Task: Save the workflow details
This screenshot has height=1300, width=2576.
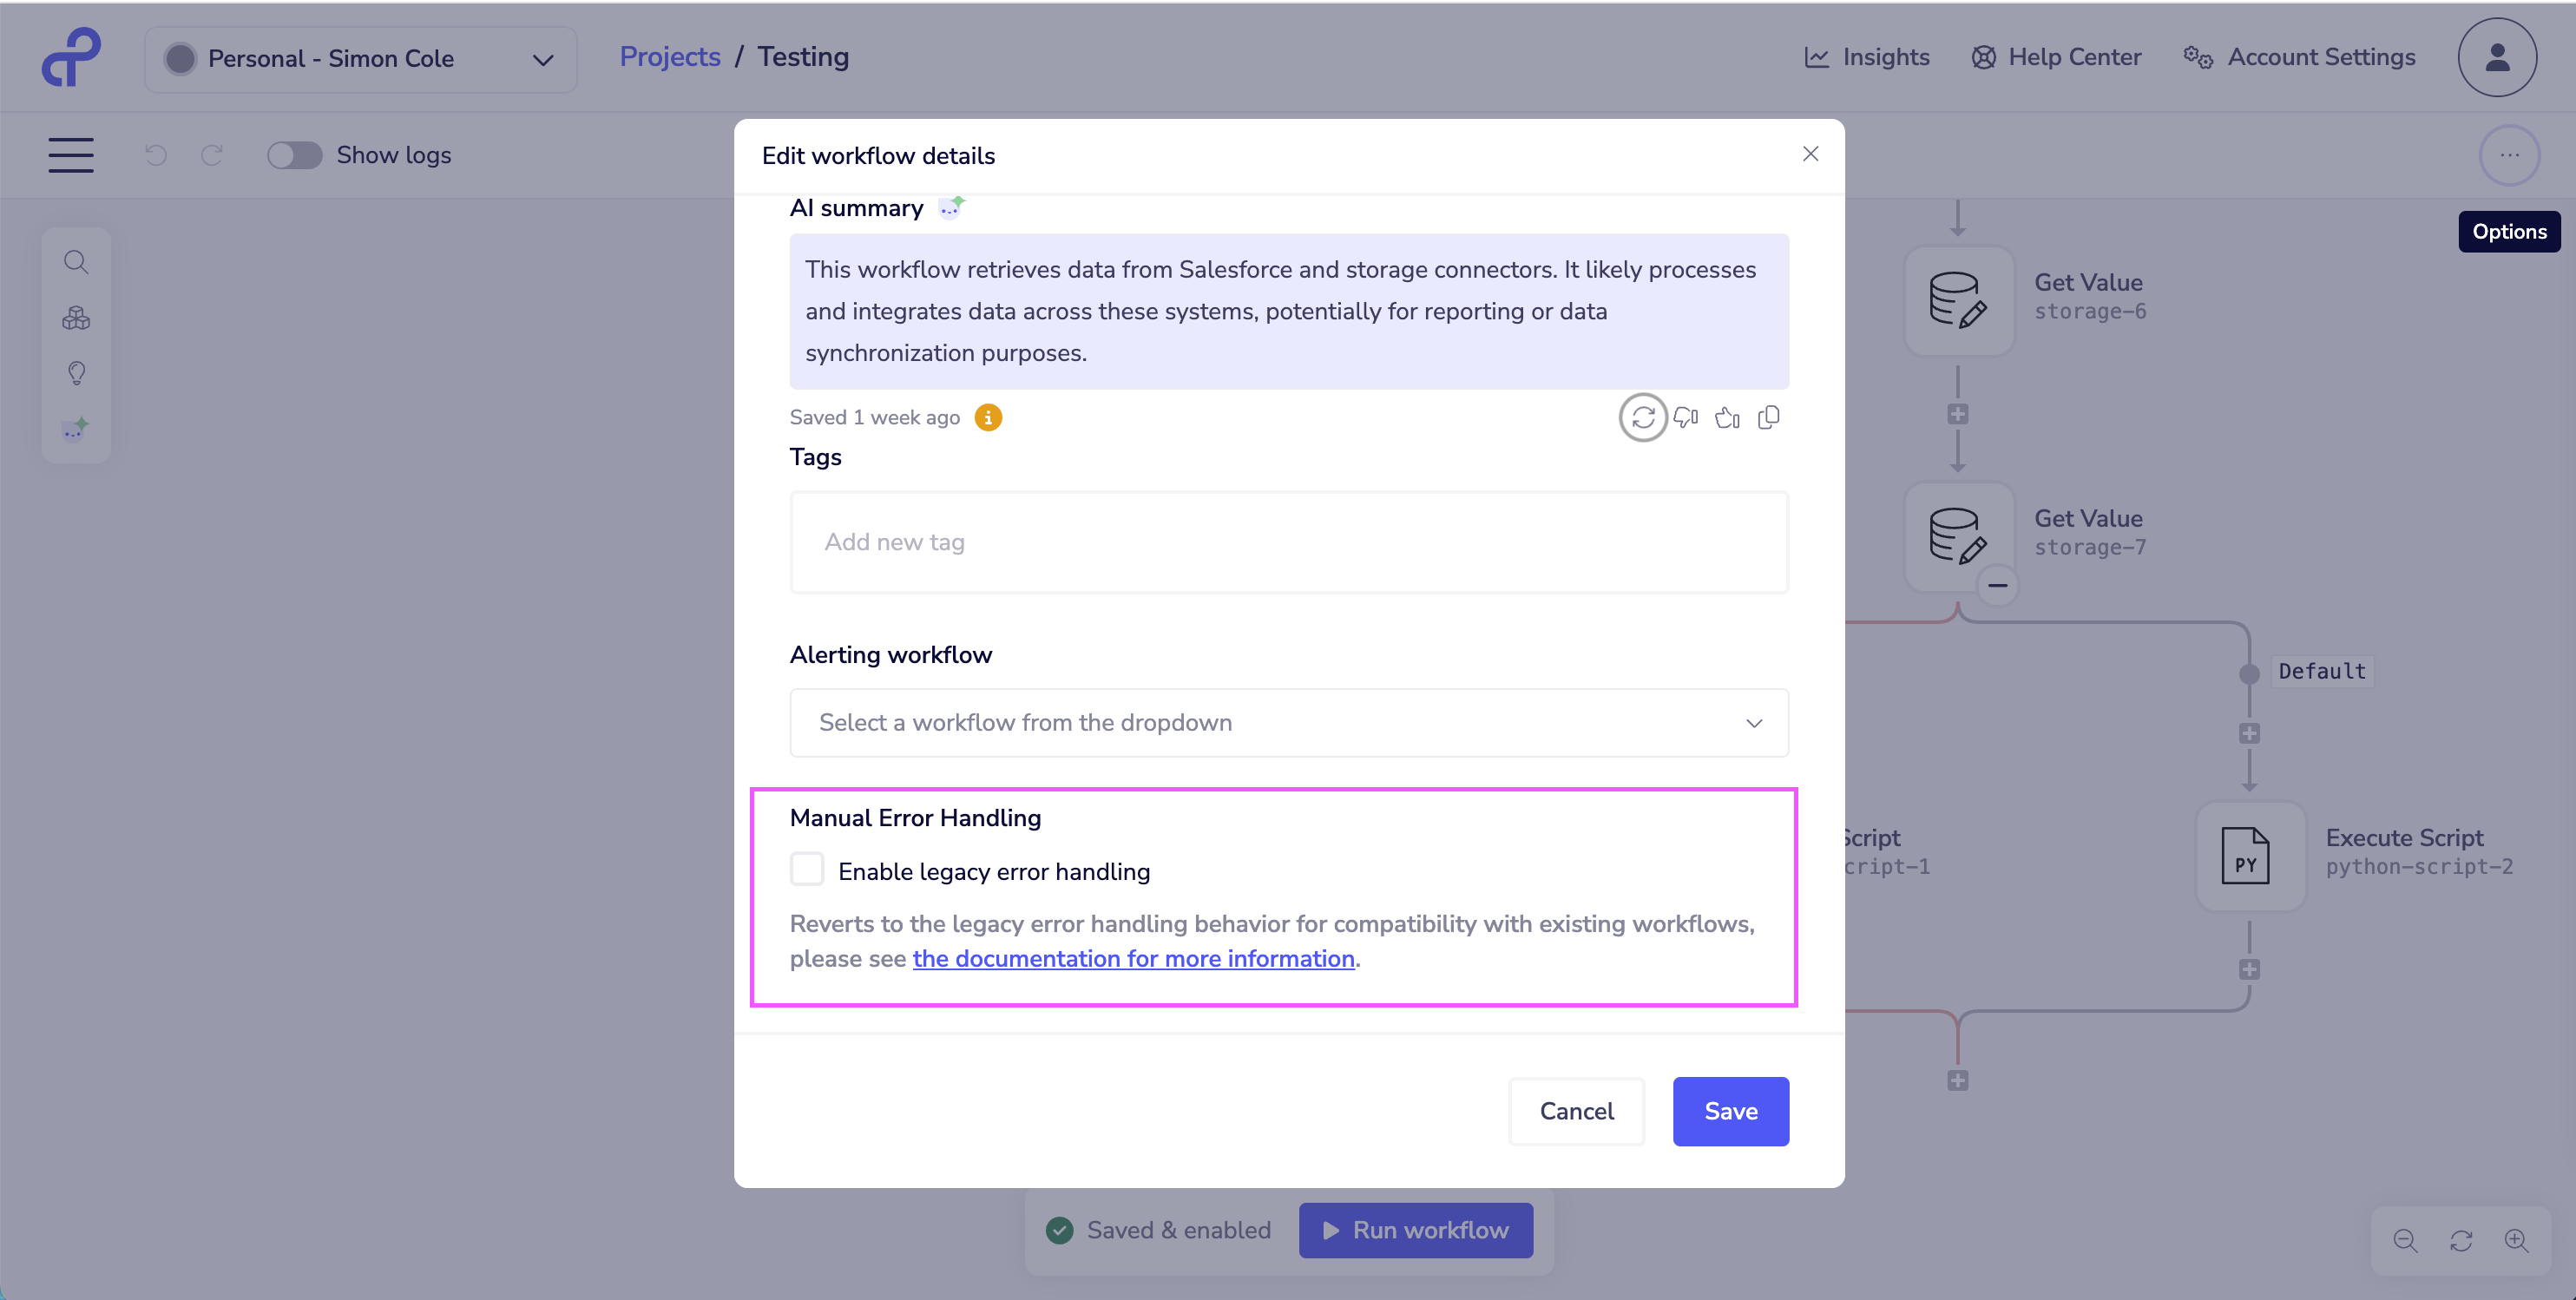Action: (1730, 1111)
